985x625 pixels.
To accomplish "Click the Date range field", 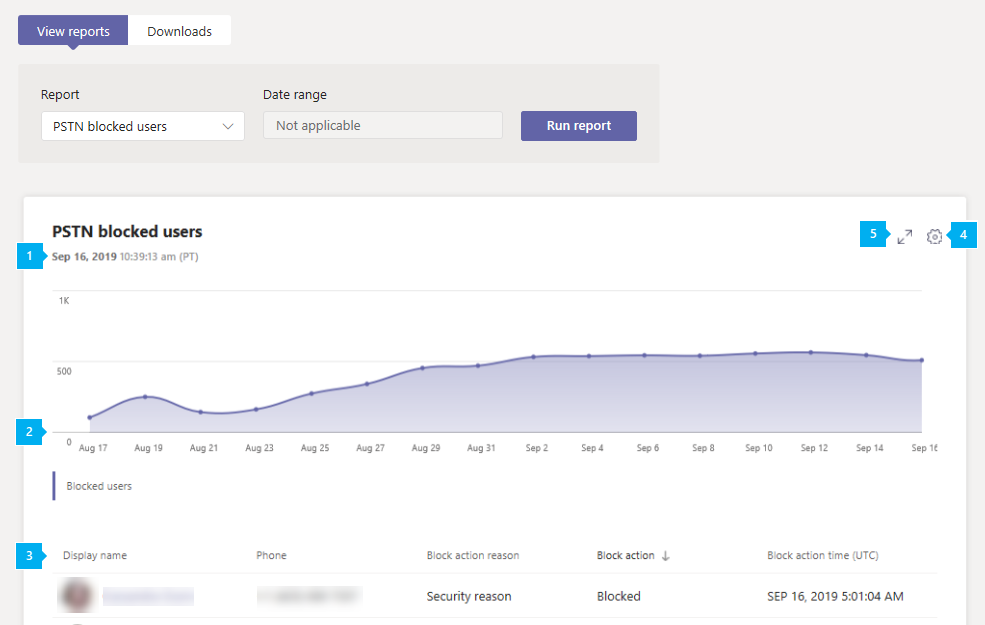I will (x=383, y=125).
